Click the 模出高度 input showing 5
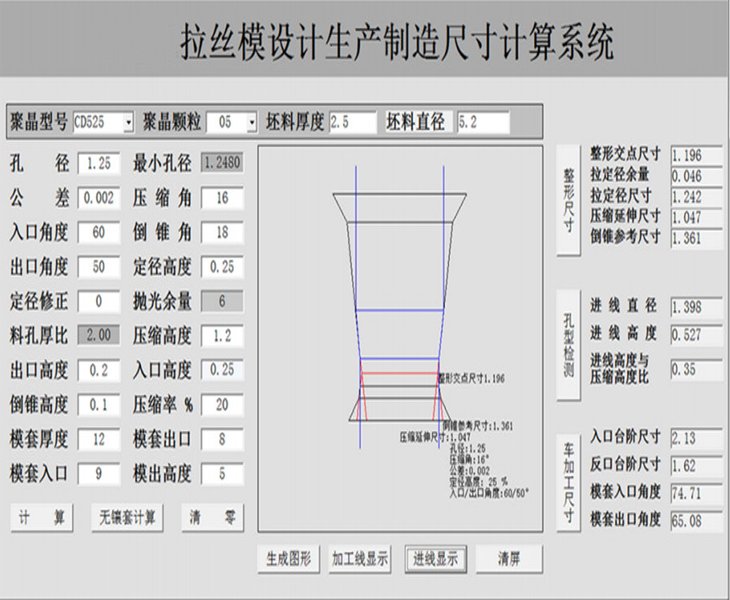Image resolution: width=730 pixels, height=600 pixels. click(222, 474)
